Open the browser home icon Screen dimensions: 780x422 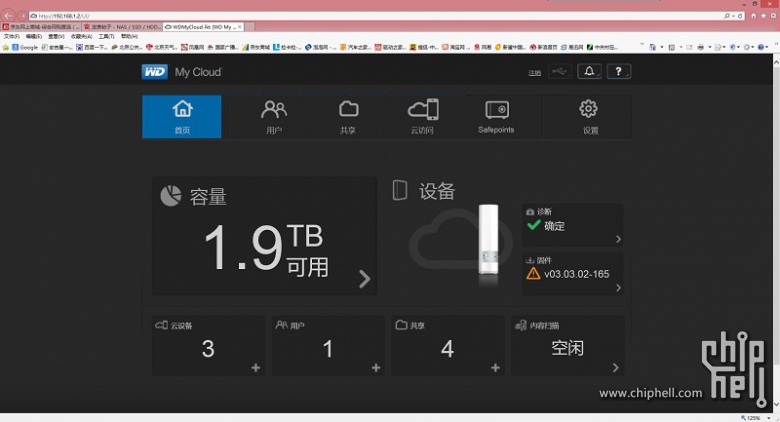tap(754, 16)
